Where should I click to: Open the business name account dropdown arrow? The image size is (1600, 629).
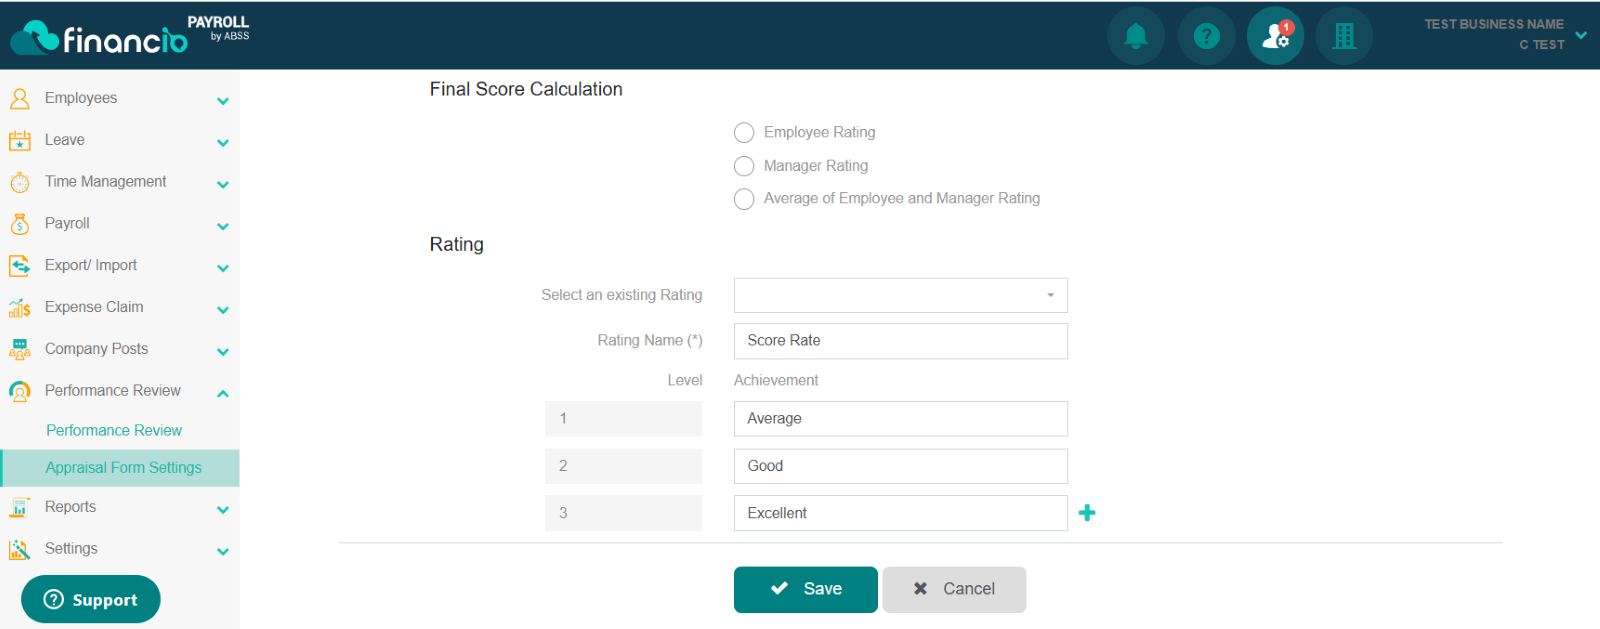tap(1581, 34)
